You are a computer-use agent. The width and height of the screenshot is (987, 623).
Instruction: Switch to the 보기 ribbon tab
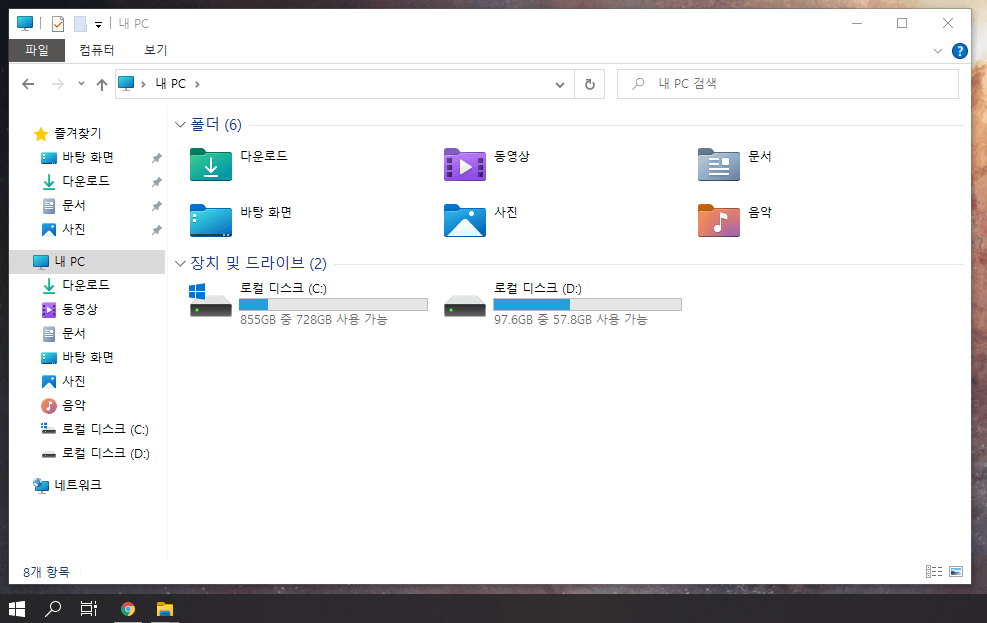155,50
